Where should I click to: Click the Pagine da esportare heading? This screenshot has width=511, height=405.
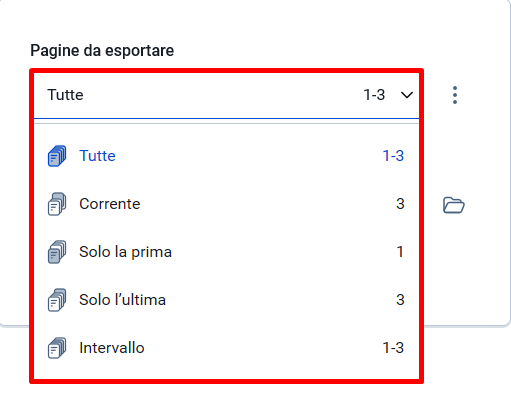(x=102, y=51)
